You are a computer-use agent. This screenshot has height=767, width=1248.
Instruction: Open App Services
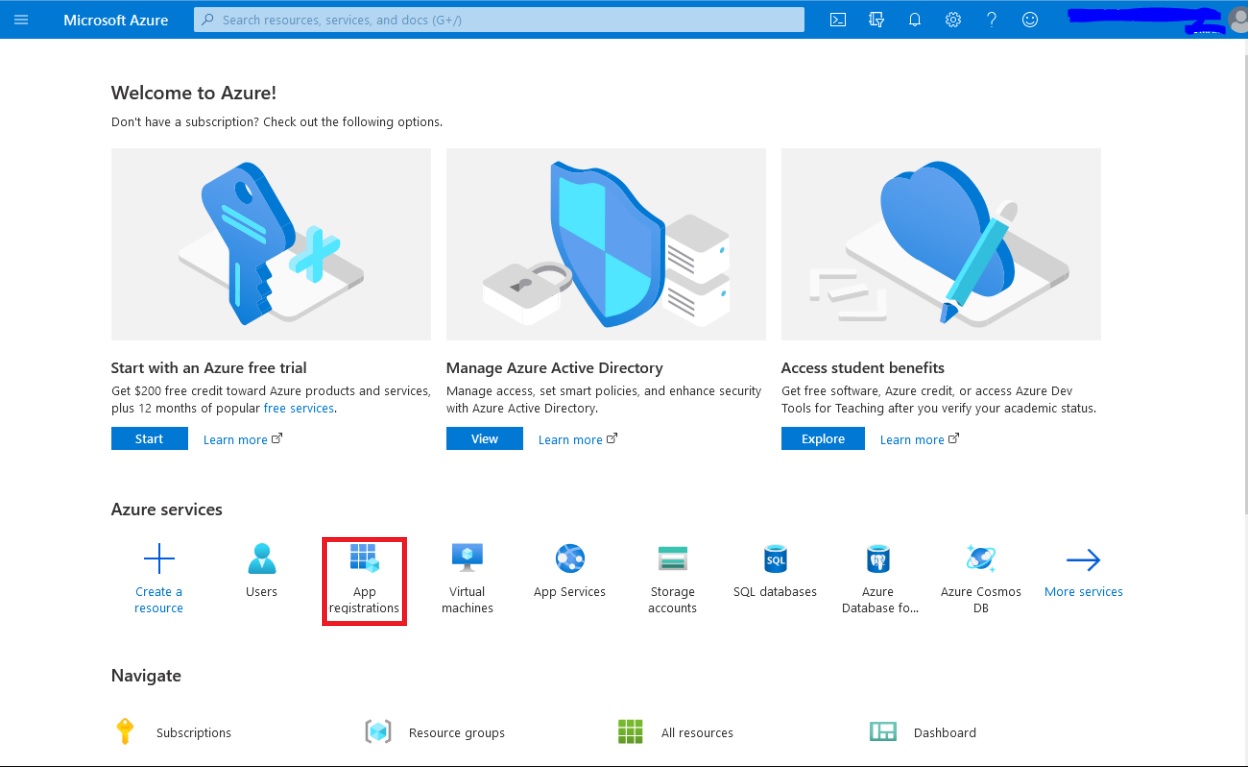pos(569,572)
